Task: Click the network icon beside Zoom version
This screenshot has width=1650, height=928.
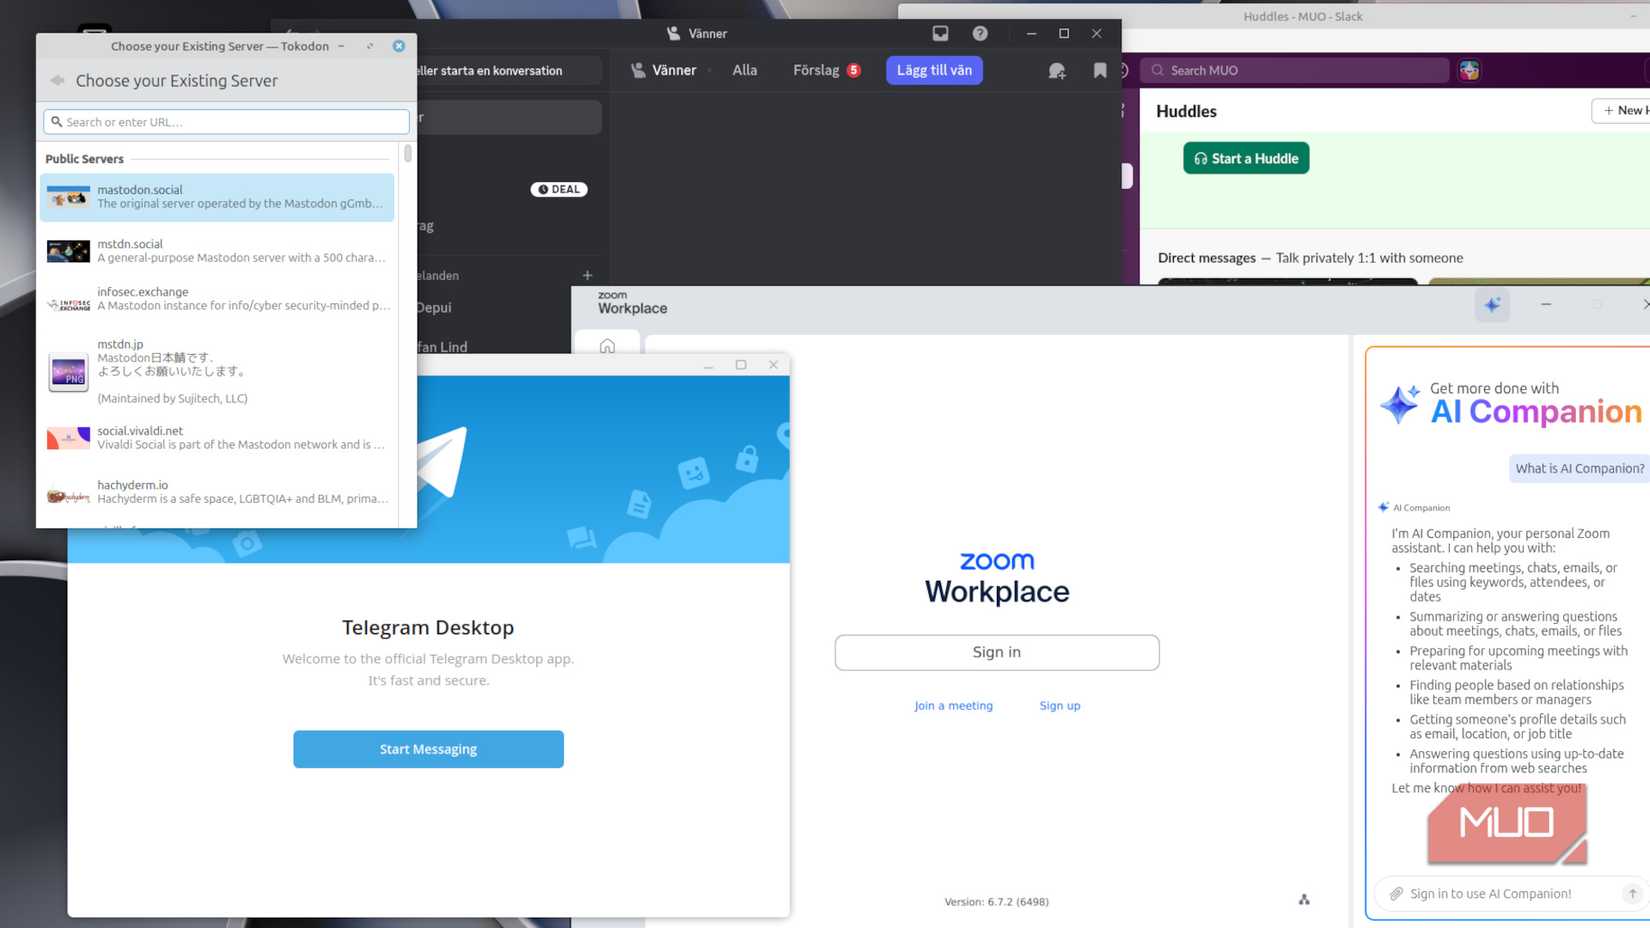Action: (1304, 900)
